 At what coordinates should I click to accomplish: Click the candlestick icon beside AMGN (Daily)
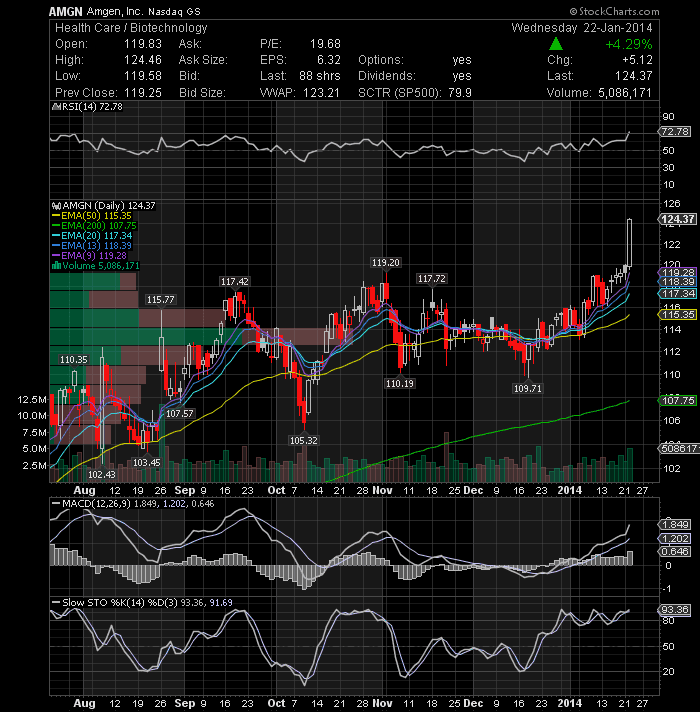(57, 206)
